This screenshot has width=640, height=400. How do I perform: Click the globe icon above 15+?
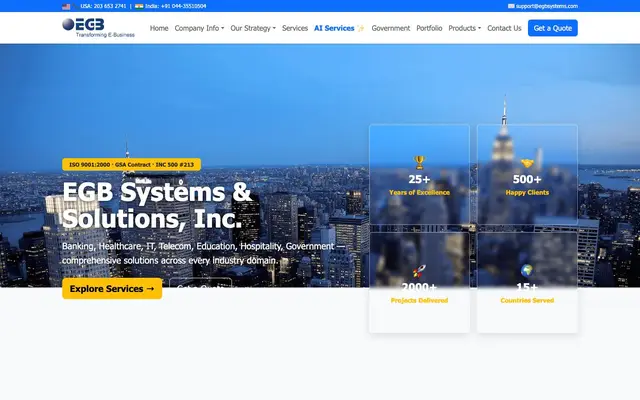[x=527, y=270]
